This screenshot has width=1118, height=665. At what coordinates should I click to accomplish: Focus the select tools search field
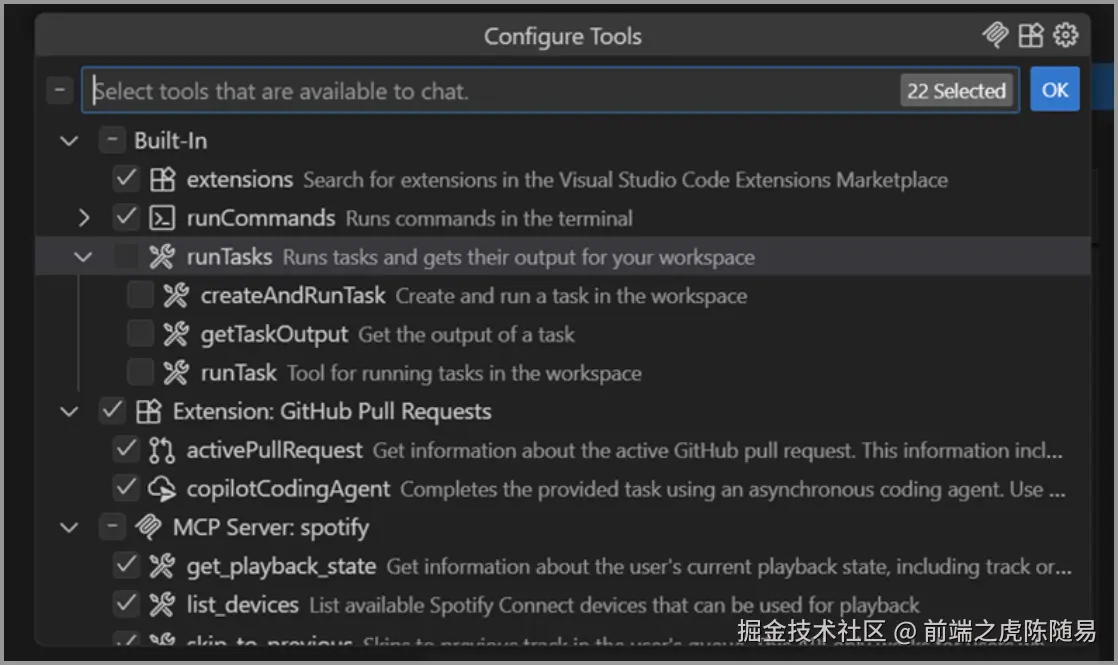click(492, 91)
